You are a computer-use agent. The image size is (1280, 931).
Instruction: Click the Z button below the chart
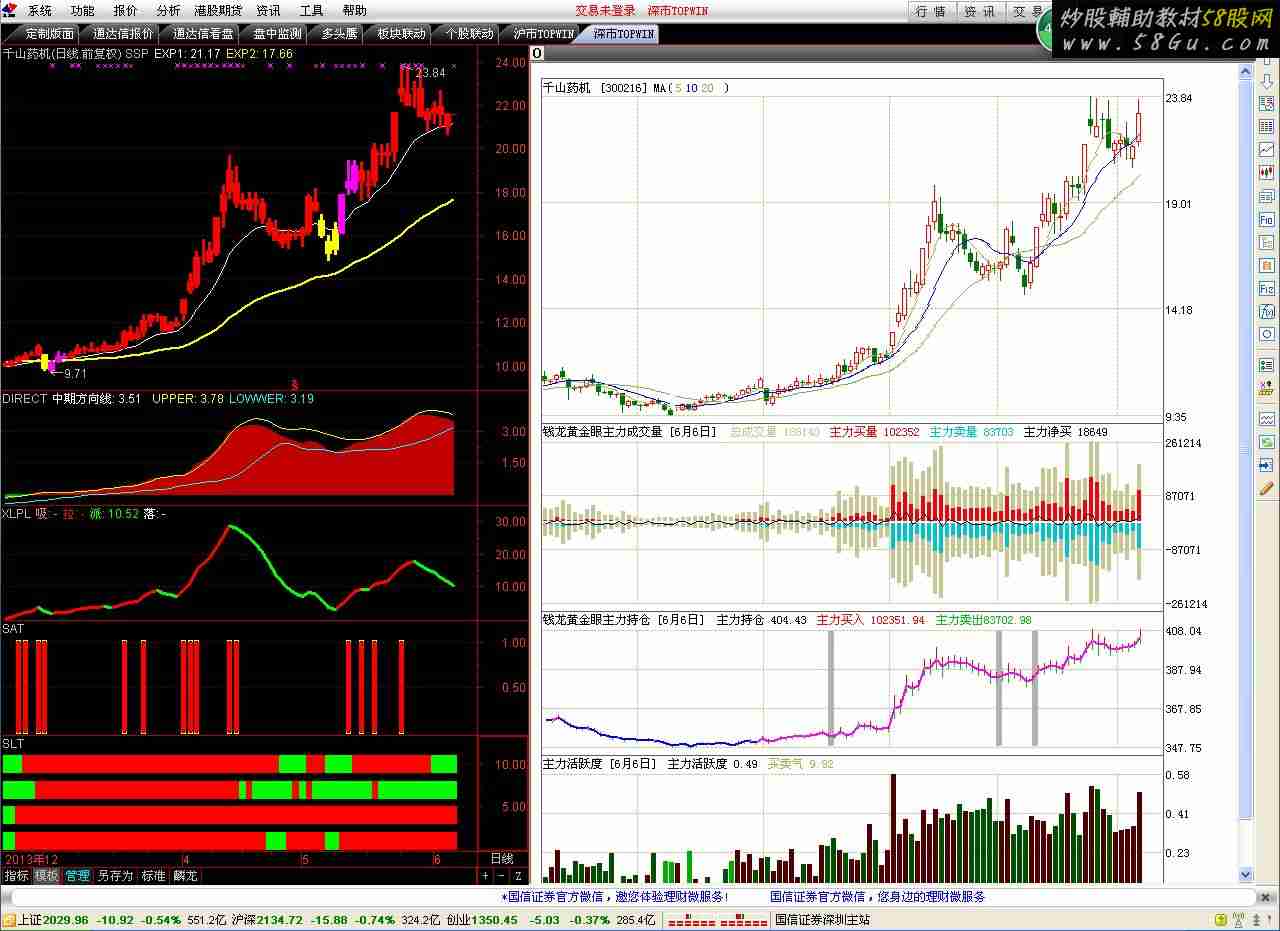pyautogui.click(x=518, y=875)
